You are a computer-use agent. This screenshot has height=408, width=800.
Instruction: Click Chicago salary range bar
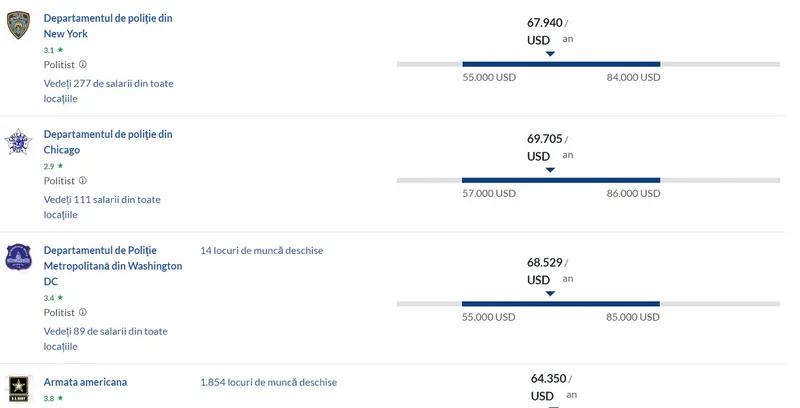pos(560,180)
